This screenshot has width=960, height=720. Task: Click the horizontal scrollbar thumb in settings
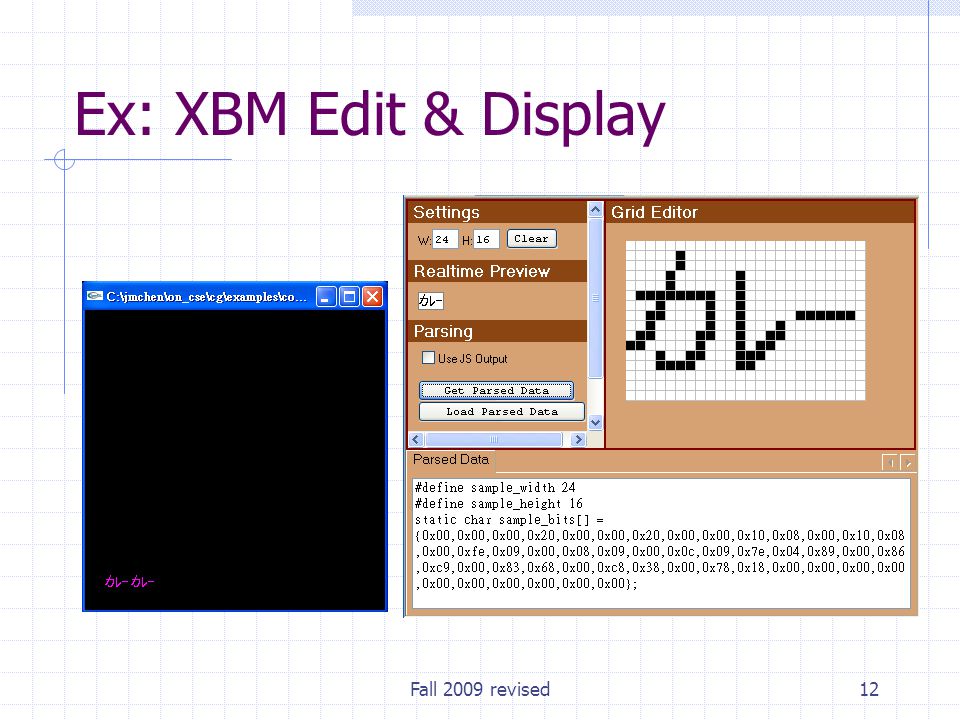pyautogui.click(x=493, y=439)
